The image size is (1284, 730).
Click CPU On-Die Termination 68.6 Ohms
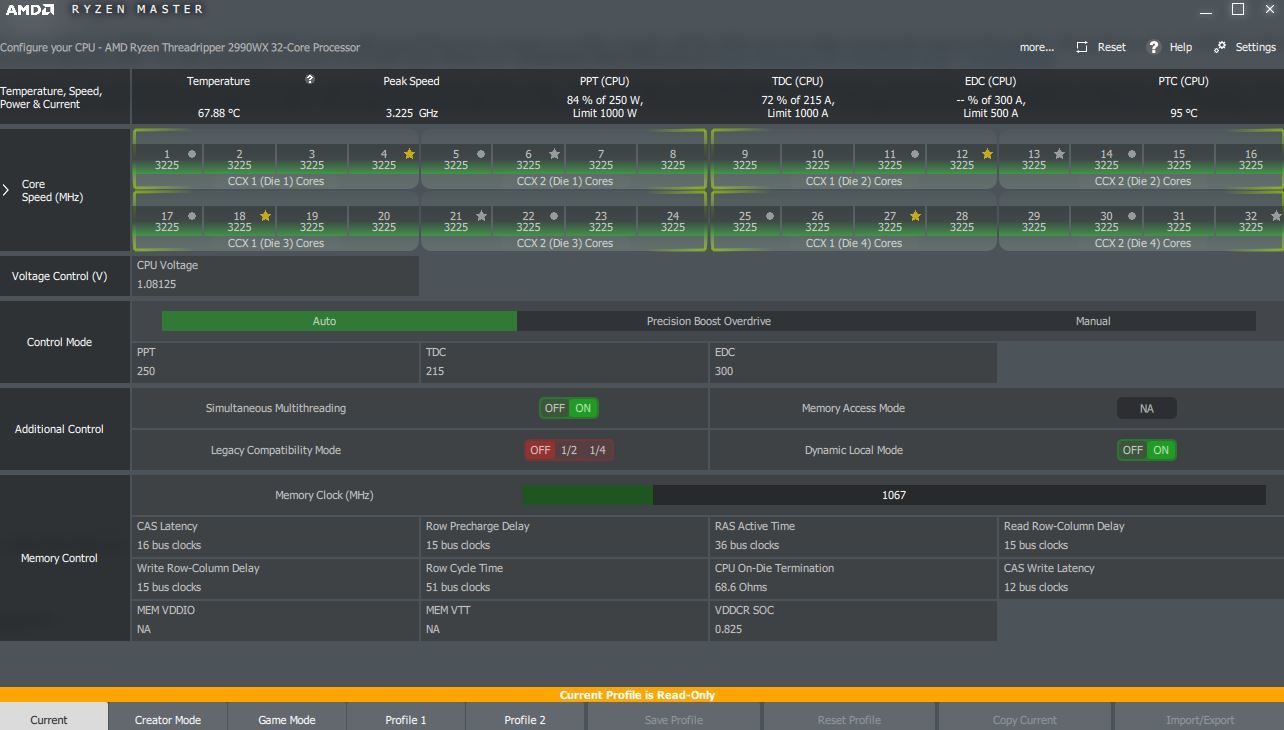tap(853, 578)
